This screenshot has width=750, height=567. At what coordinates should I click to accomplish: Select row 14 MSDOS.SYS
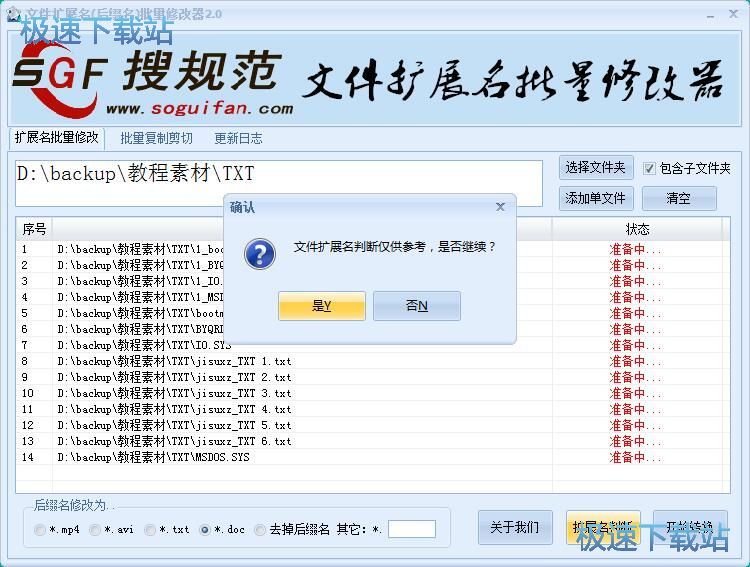tap(373, 457)
